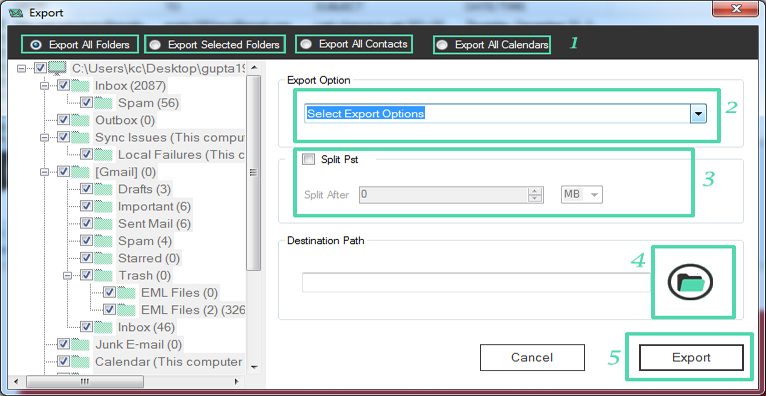766x396 pixels.
Task: Uncheck the Sync Issues checkbox
Action: point(64,138)
